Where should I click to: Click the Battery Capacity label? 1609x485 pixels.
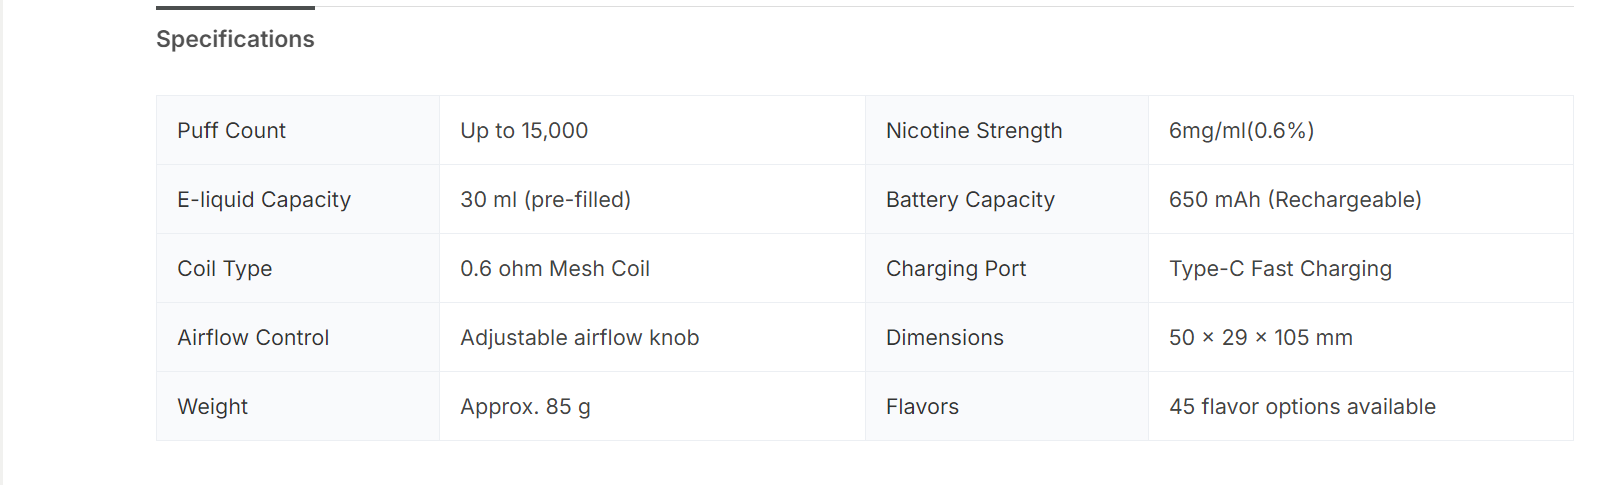(970, 200)
